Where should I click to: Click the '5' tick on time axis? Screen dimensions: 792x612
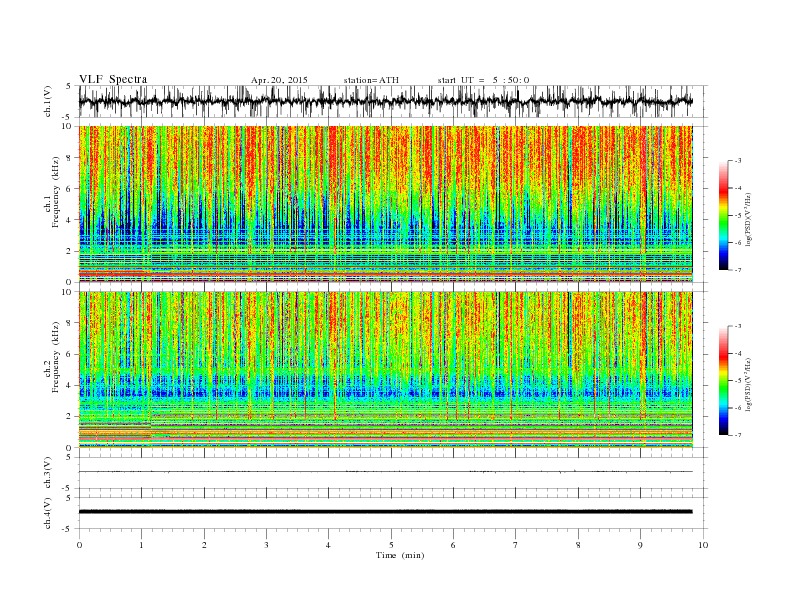391,545
